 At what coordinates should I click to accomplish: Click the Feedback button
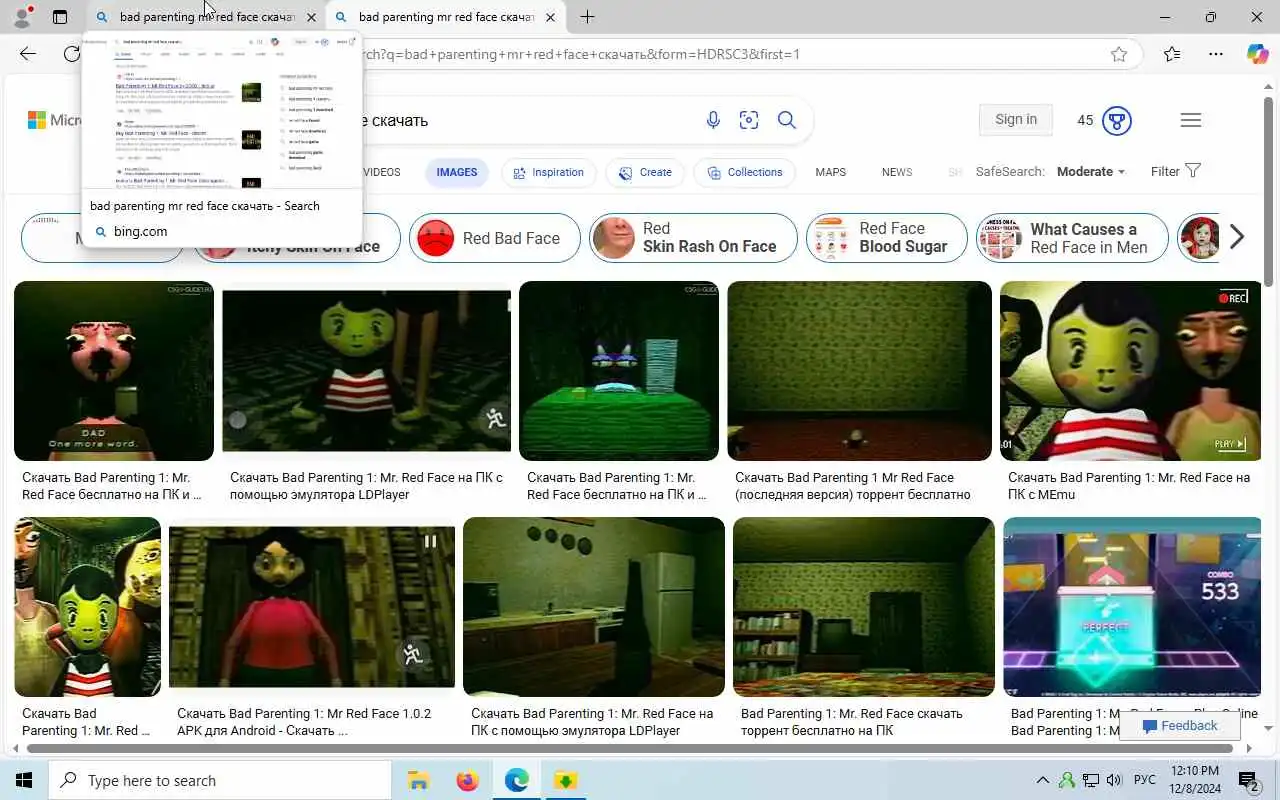pos(1180,726)
